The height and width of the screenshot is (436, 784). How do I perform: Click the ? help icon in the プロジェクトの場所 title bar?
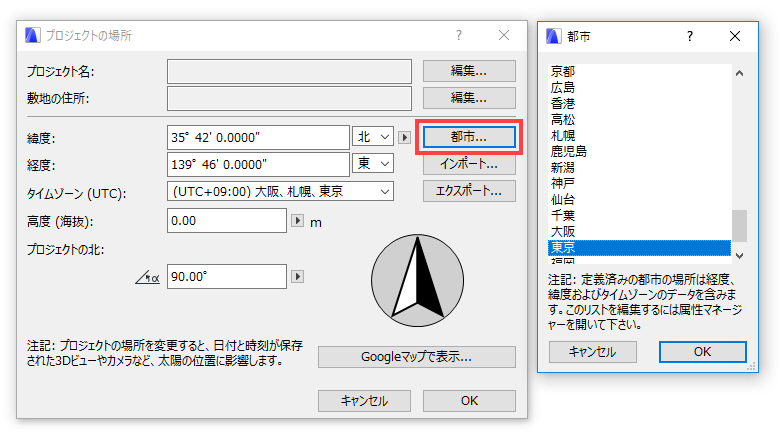click(x=459, y=36)
